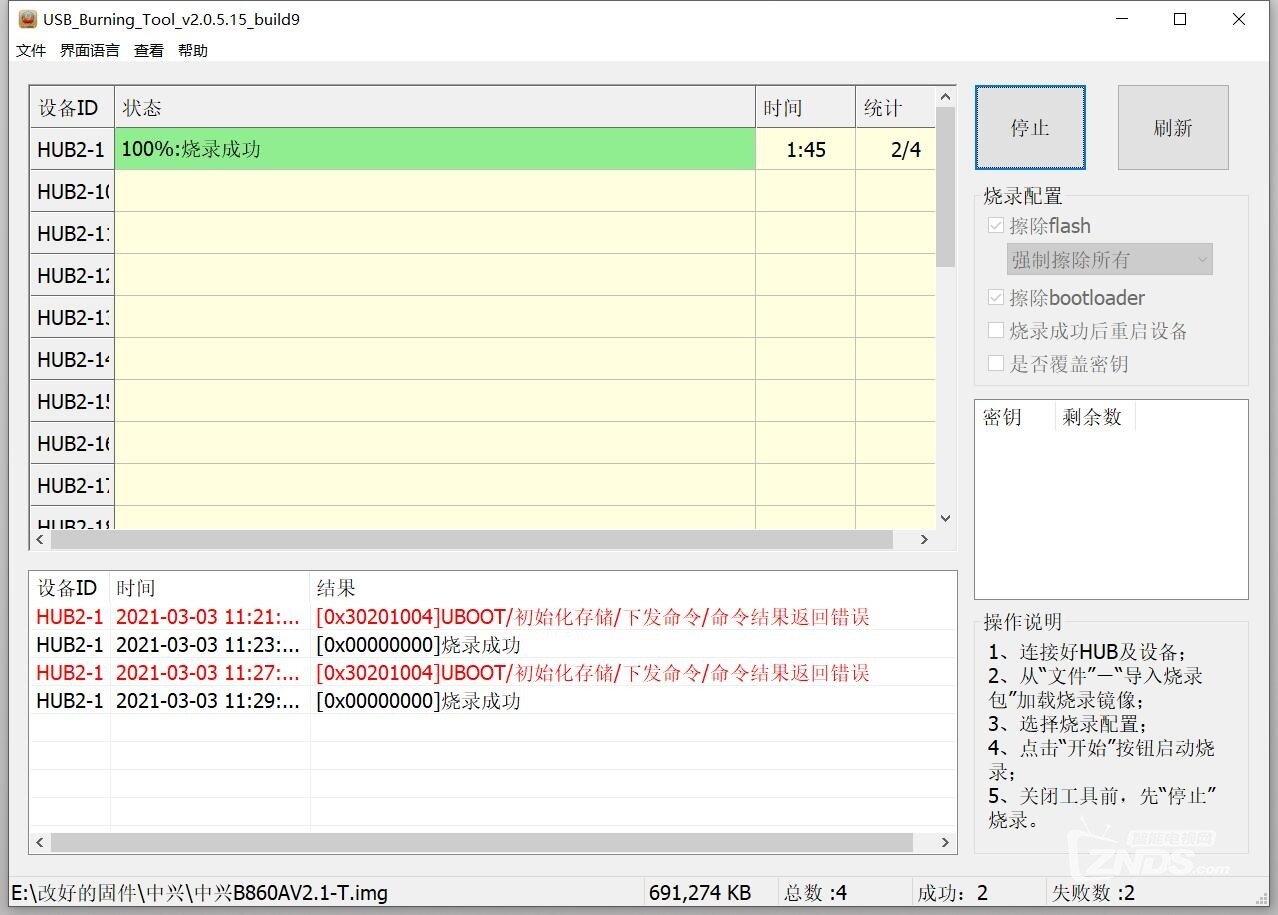The image size is (1278, 915).
Task: Click the 刷新 (Refresh) button
Action: (x=1172, y=128)
